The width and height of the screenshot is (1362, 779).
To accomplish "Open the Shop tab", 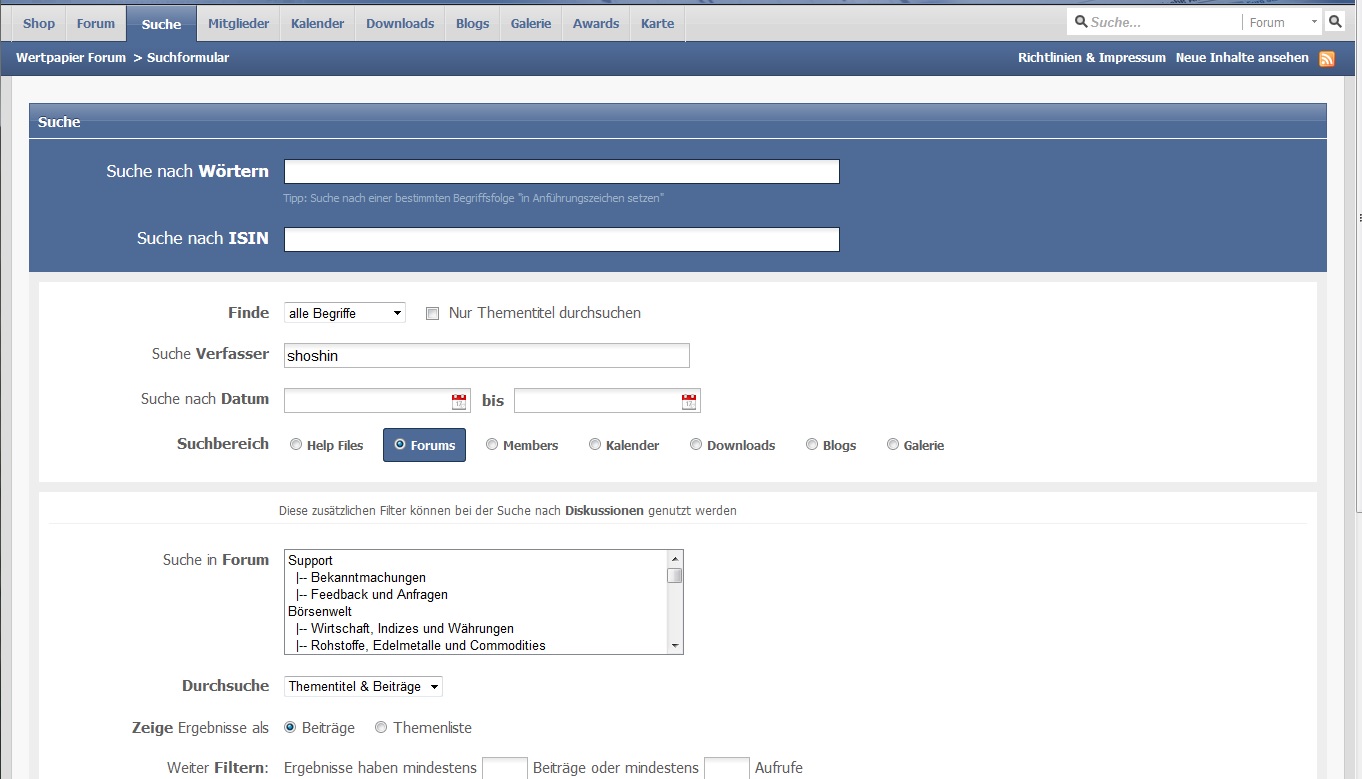I will point(39,23).
